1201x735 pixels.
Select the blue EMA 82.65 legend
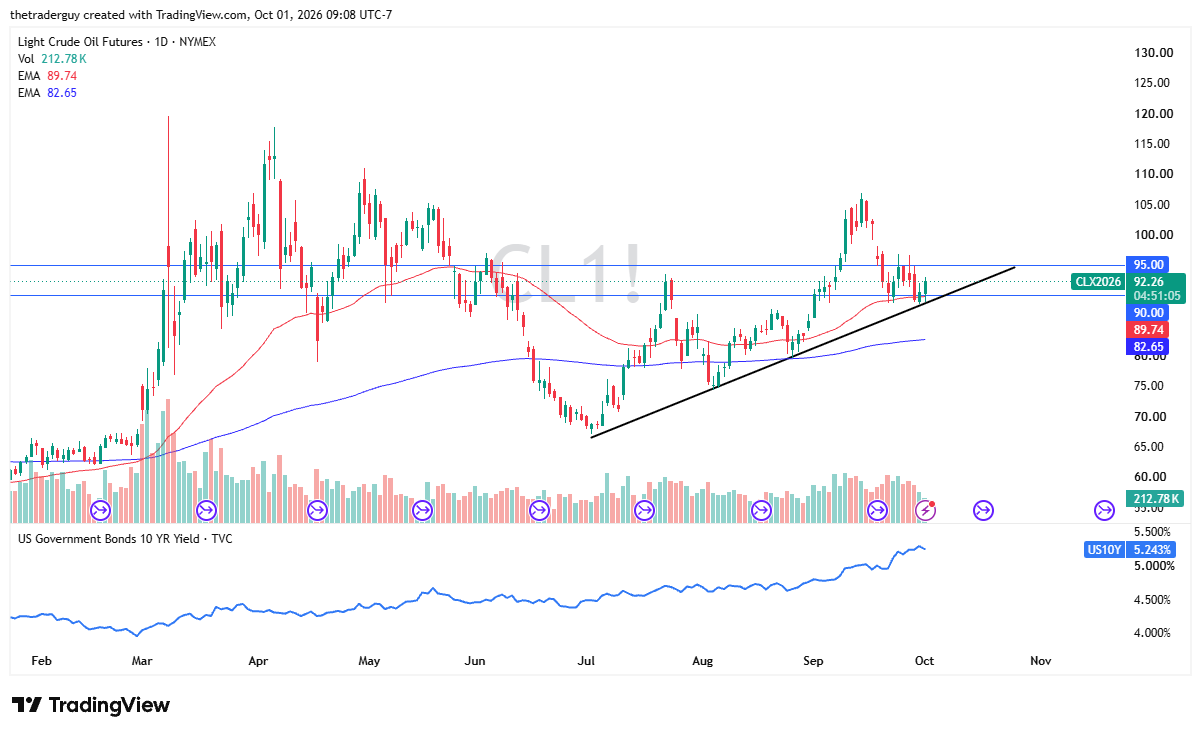pyautogui.click(x=48, y=93)
